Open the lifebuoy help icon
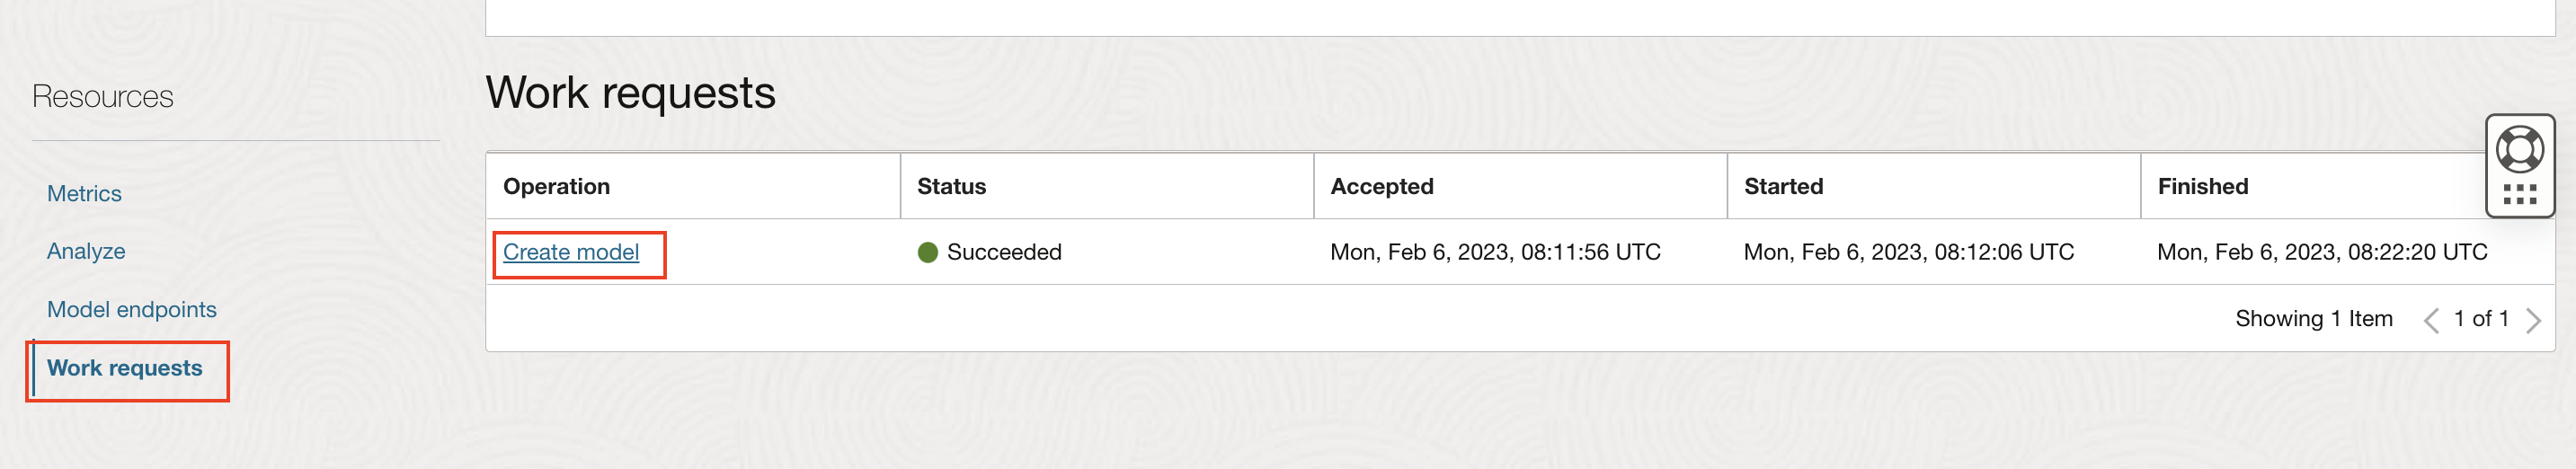Screen dimensions: 2576x469 (x=2519, y=150)
